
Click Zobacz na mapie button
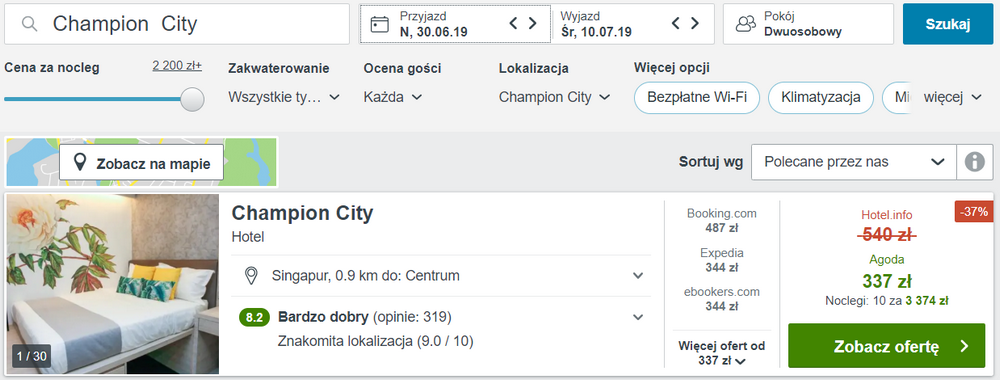point(142,163)
